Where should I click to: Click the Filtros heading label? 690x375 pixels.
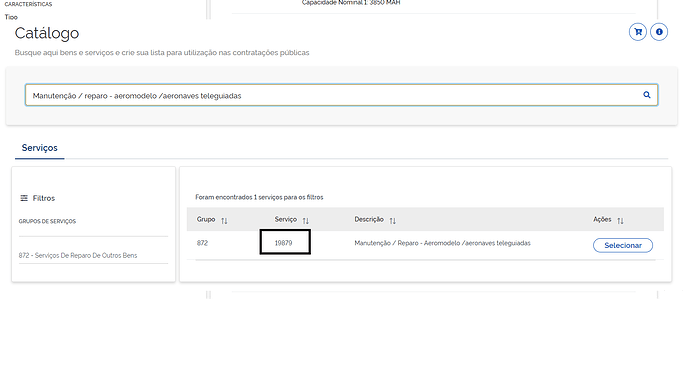[x=44, y=198]
